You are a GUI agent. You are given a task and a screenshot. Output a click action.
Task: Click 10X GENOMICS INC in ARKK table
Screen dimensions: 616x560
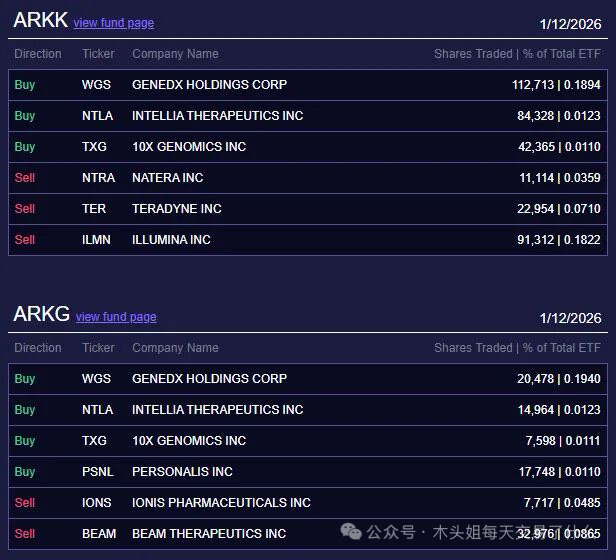click(x=189, y=147)
